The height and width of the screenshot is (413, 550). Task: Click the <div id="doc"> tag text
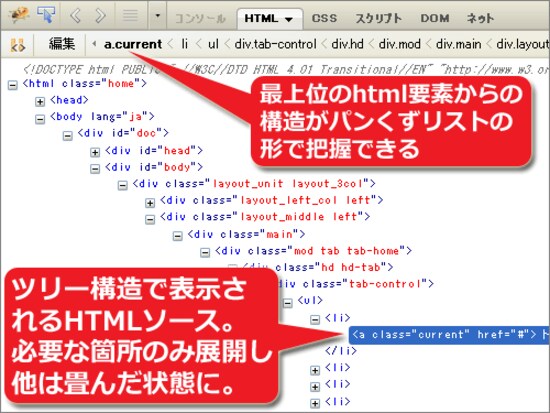(x=123, y=133)
